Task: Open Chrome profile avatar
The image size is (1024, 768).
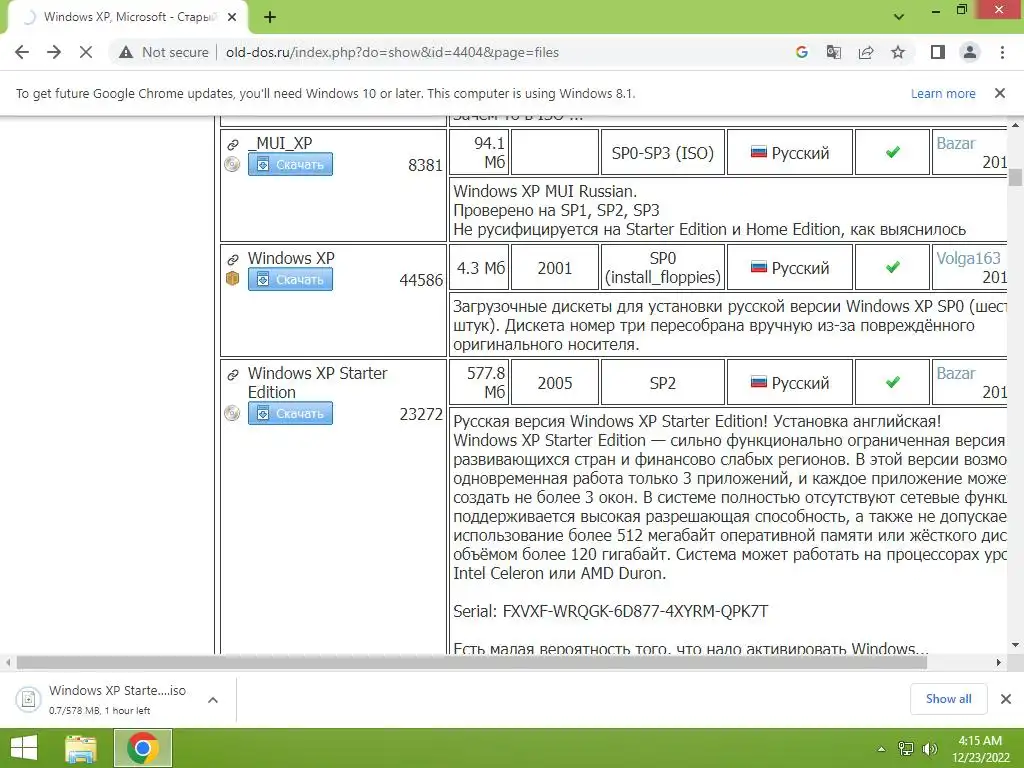Action: coord(970,52)
